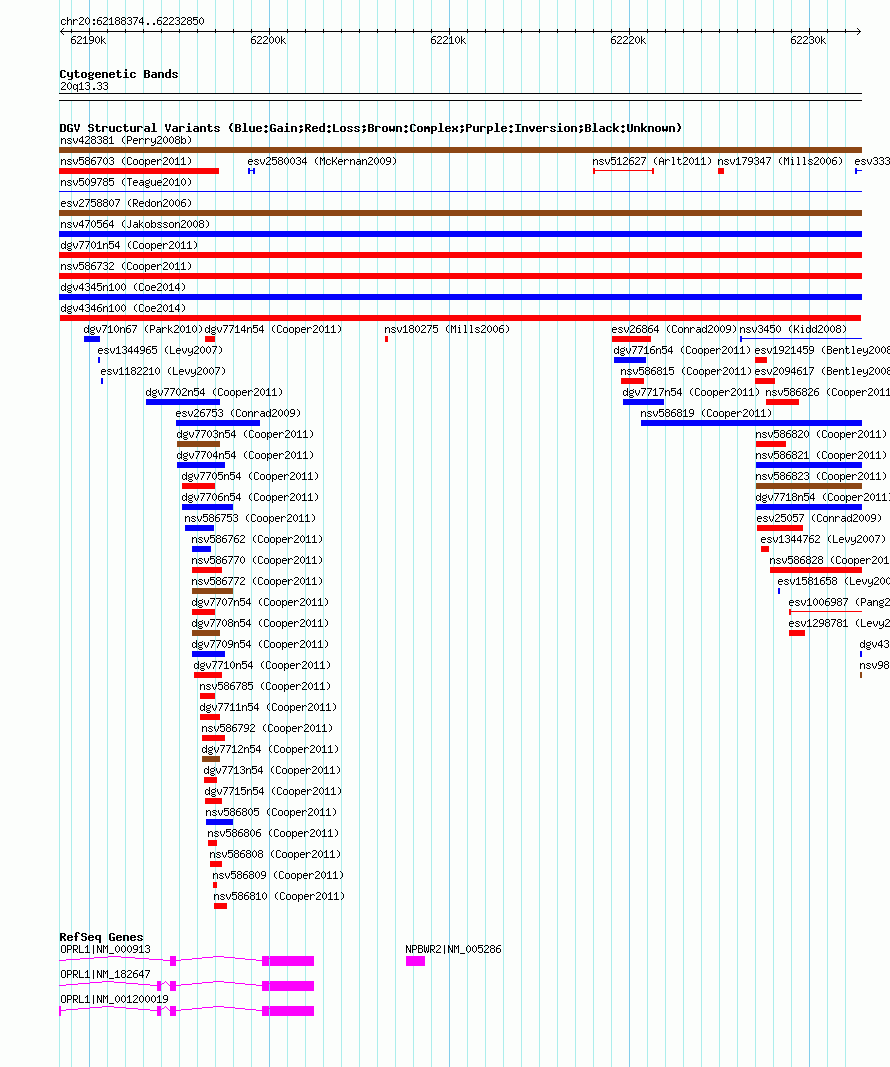Select the dgv7702n54 (Cooper2011) variant label

[x=214, y=393]
